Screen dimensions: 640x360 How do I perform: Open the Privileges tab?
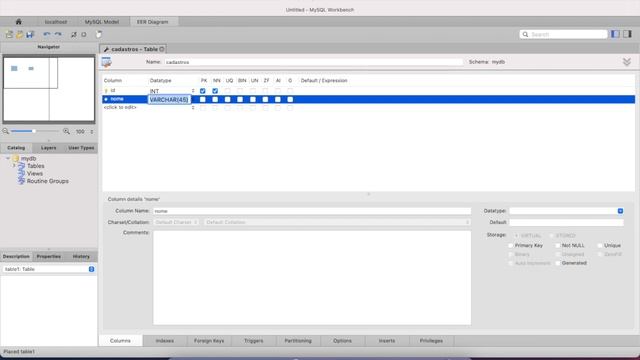431,341
